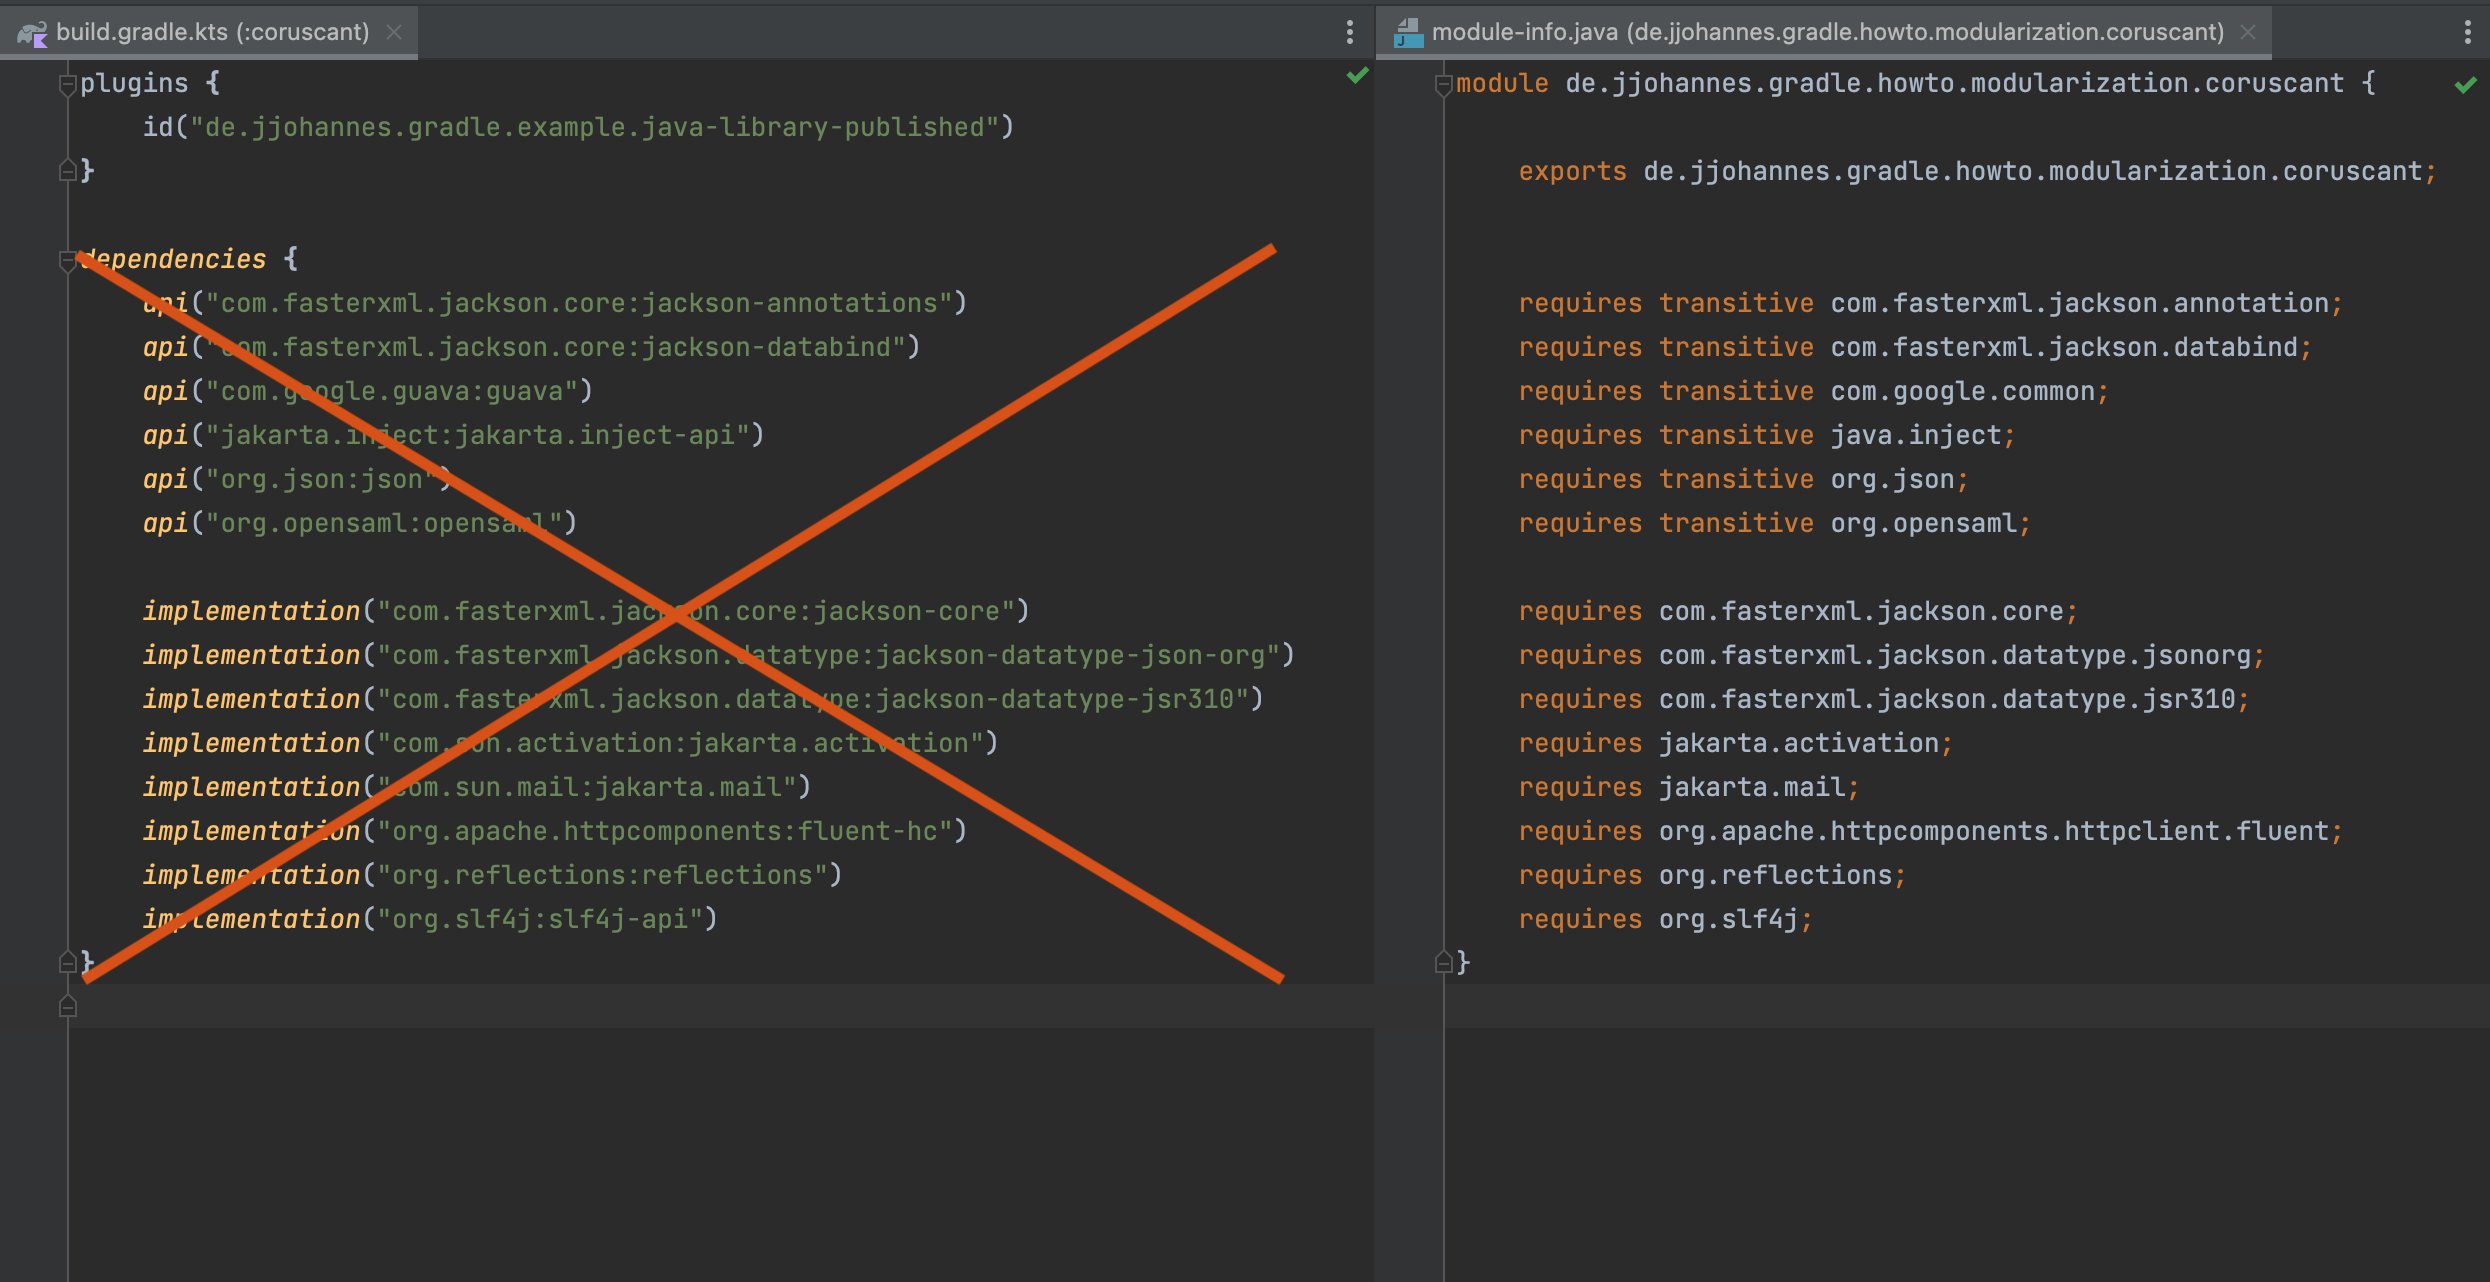The height and width of the screenshot is (1282, 2490).
Task: Click the exported coruscant package name
Action: point(2032,172)
